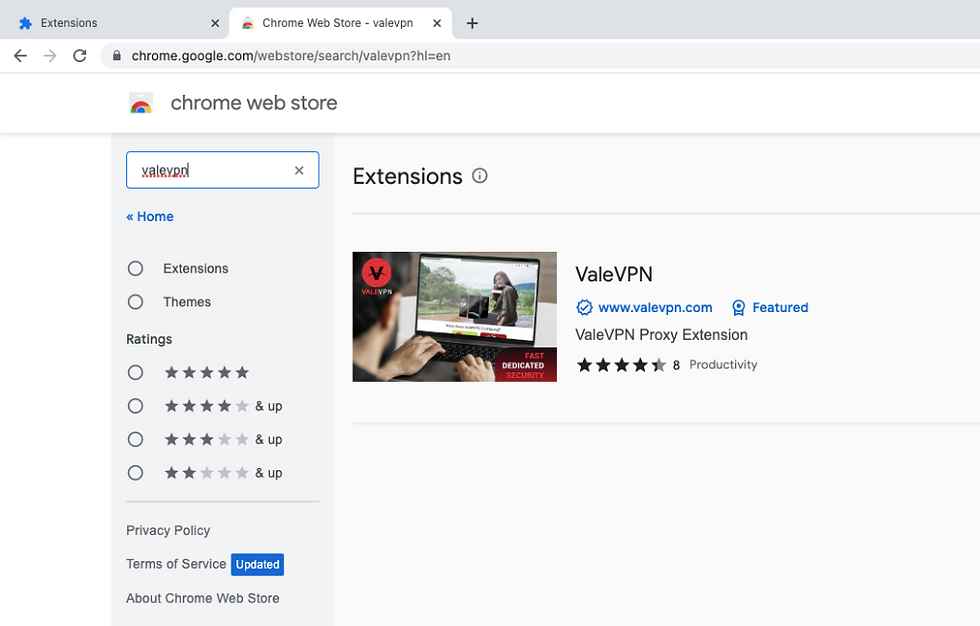Go back to the previous page
The image size is (980, 626).
[21, 56]
